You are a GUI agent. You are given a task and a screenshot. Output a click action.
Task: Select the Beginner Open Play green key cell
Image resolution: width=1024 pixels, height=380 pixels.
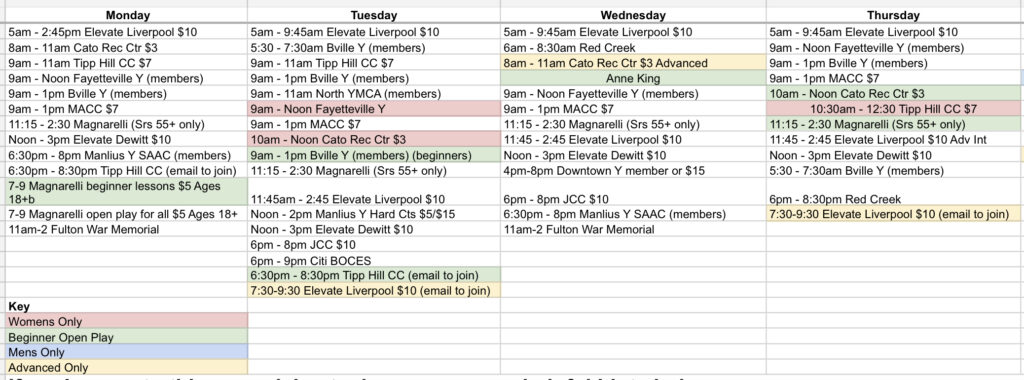[x=127, y=337]
